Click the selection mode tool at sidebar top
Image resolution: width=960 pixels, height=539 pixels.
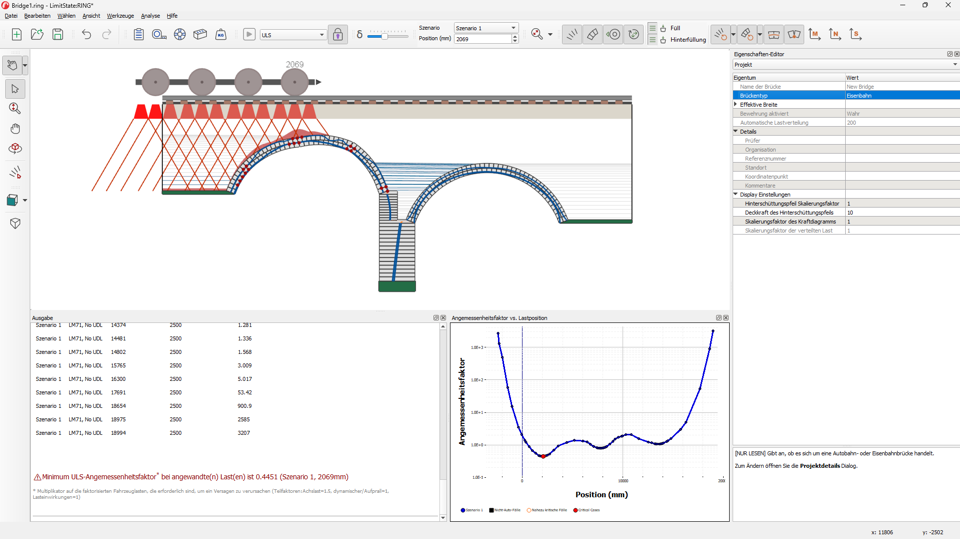coord(12,65)
